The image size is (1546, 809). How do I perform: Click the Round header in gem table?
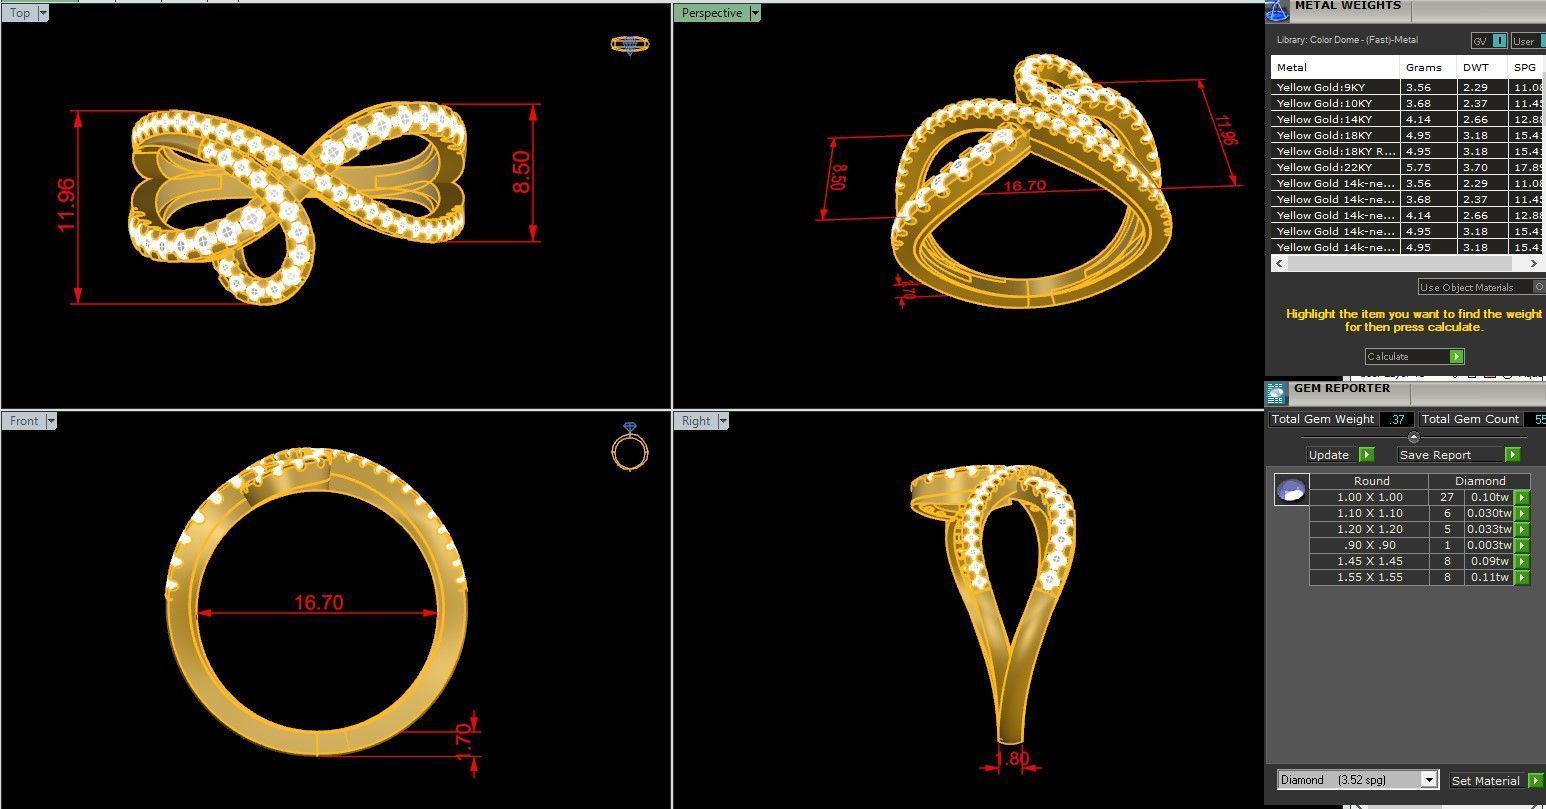point(1371,481)
